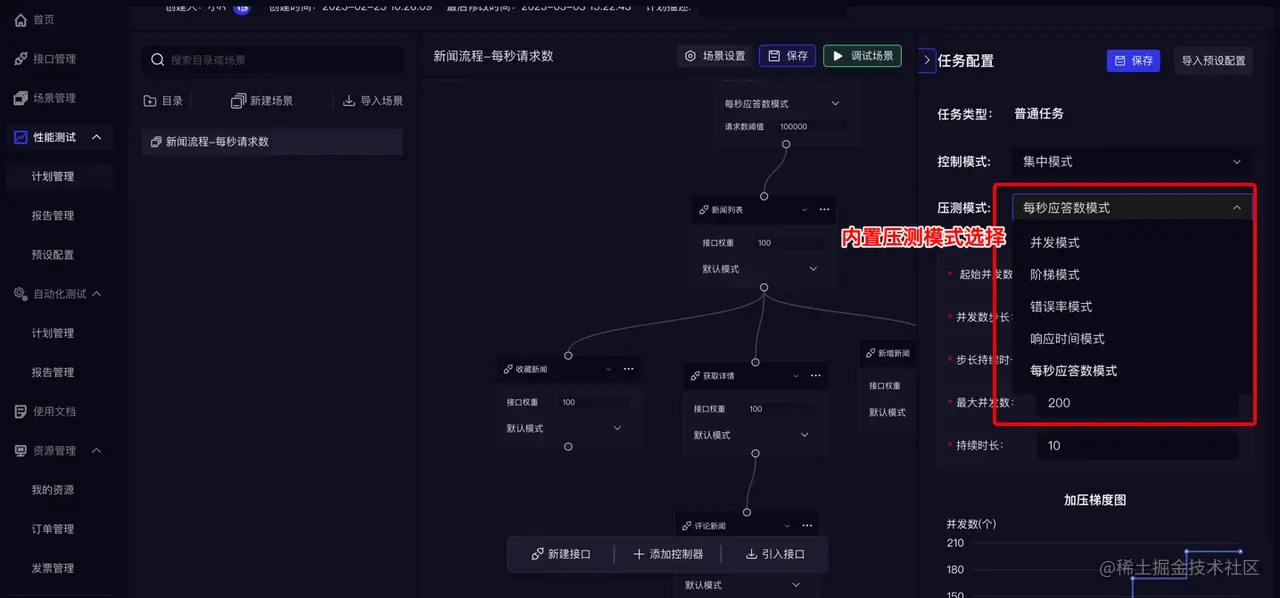
Task: Click the 搜索目录或场景 search field
Action: tap(272, 60)
